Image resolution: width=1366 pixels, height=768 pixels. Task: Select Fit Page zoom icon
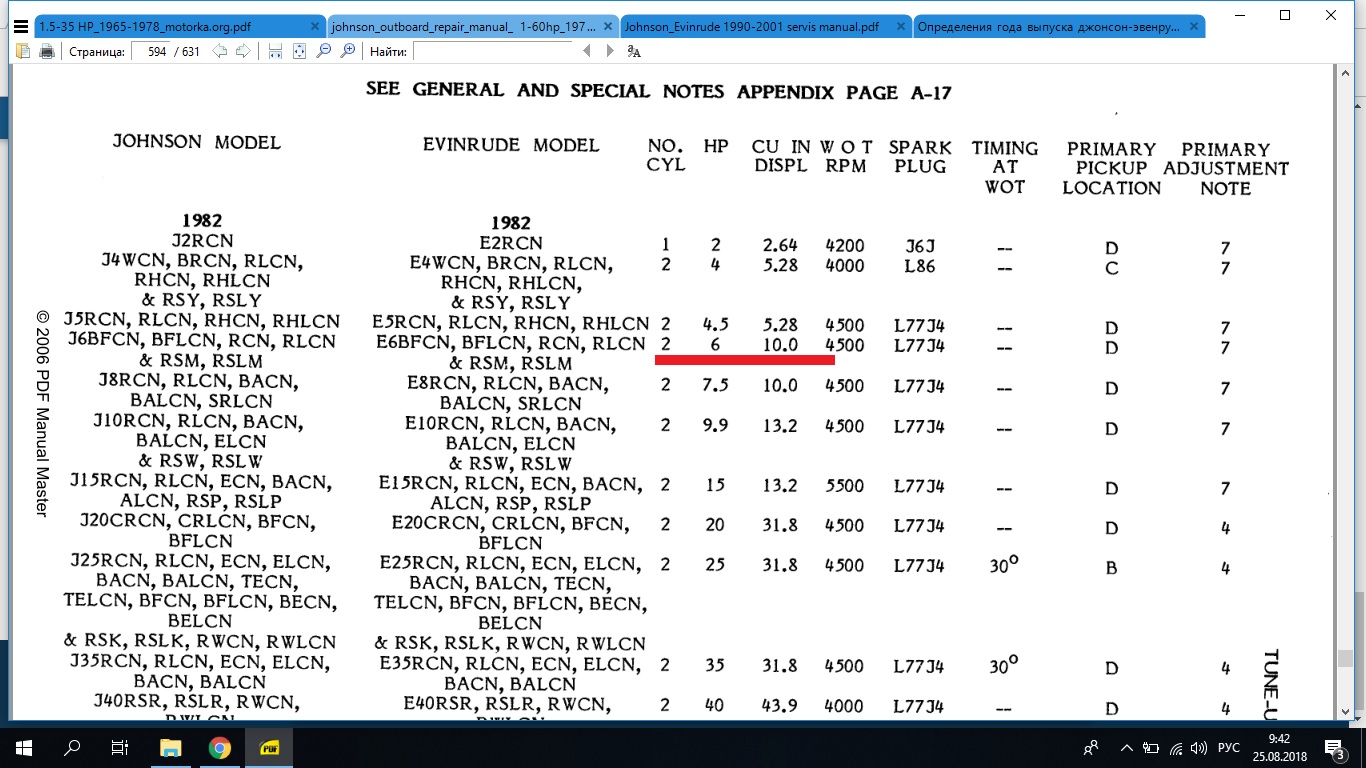tap(299, 51)
